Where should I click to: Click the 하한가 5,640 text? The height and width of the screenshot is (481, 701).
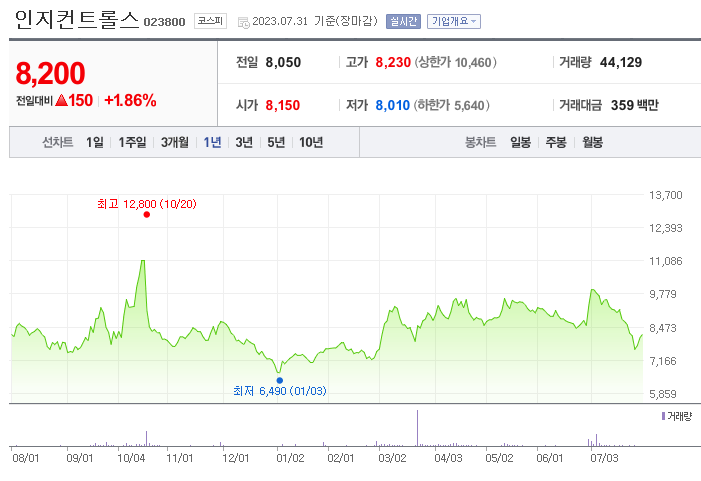(x=452, y=105)
